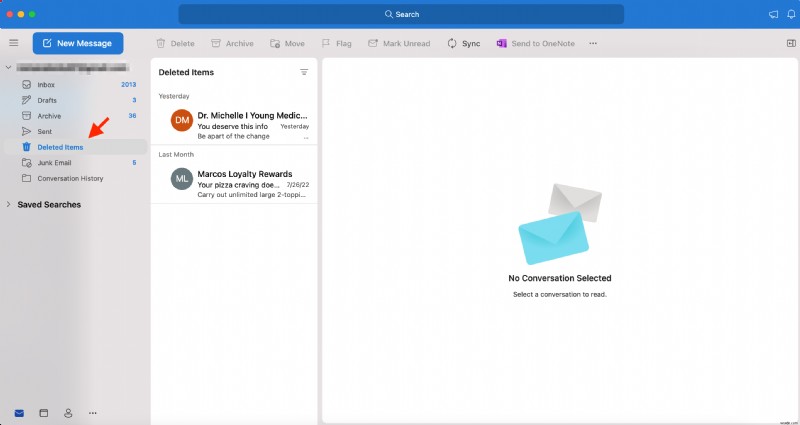Click the Junk Email folder icon
This screenshot has width=800, height=425.
tap(27, 163)
